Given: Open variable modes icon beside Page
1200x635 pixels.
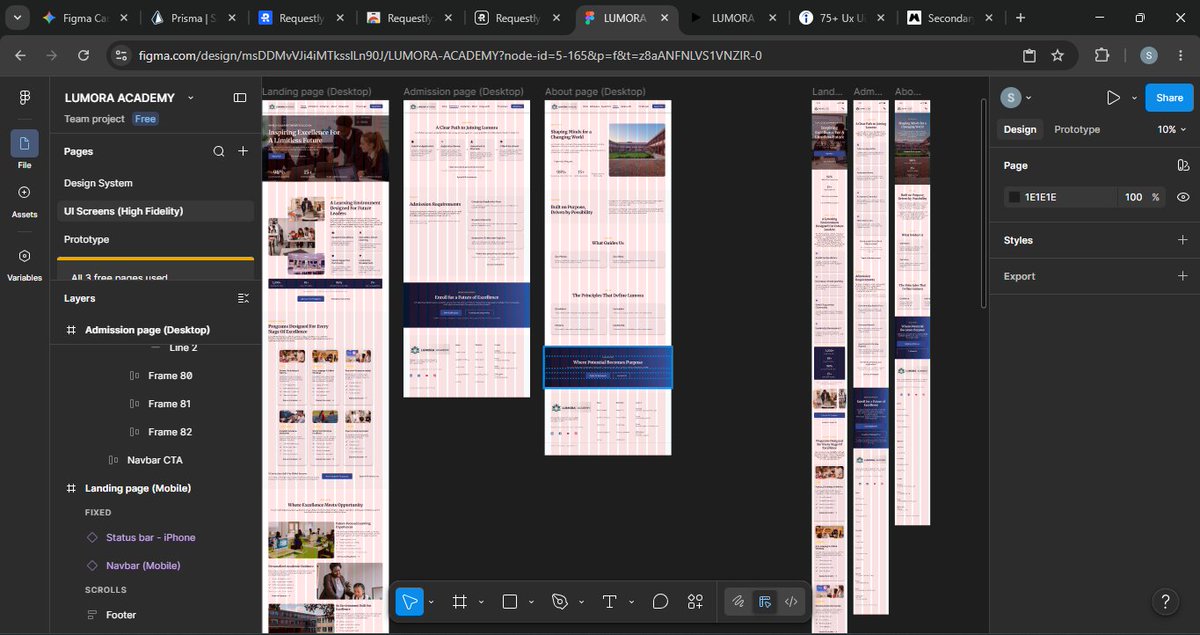Looking at the screenshot, I should click(1183, 165).
